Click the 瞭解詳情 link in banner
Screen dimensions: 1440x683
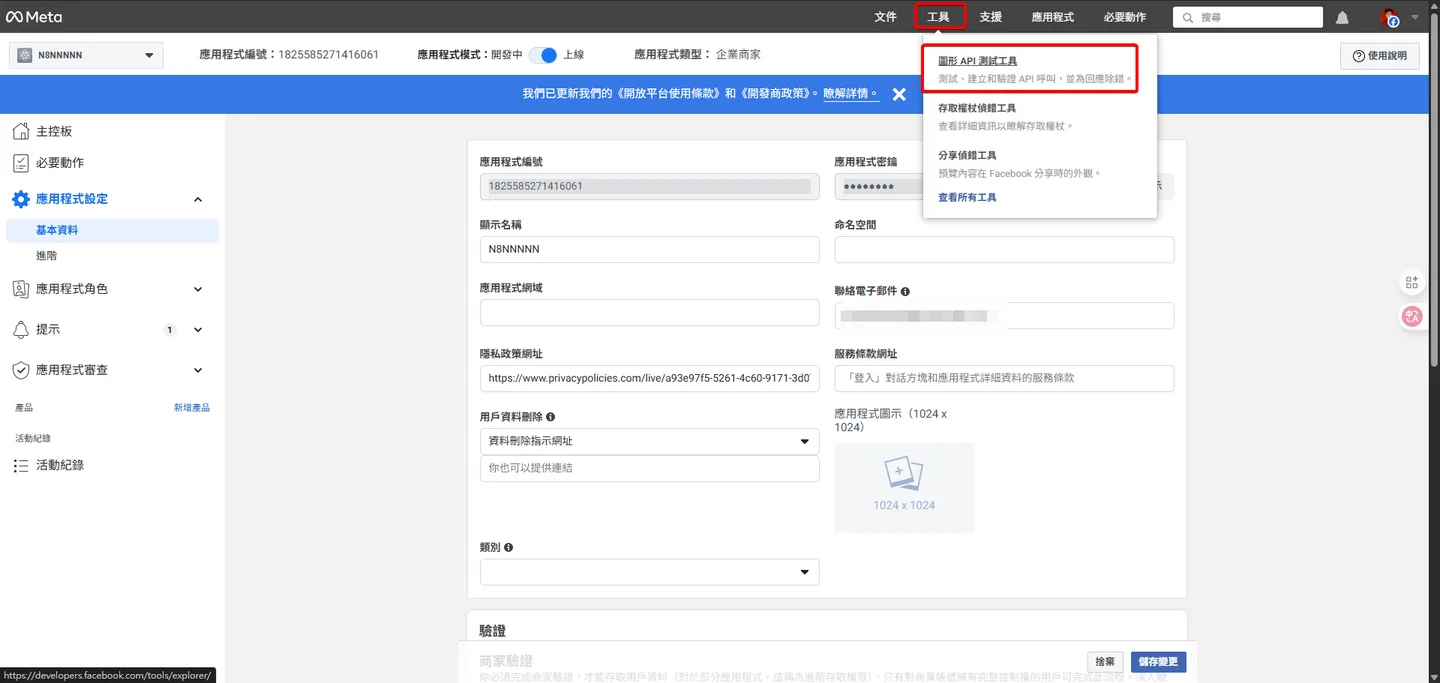tap(850, 93)
